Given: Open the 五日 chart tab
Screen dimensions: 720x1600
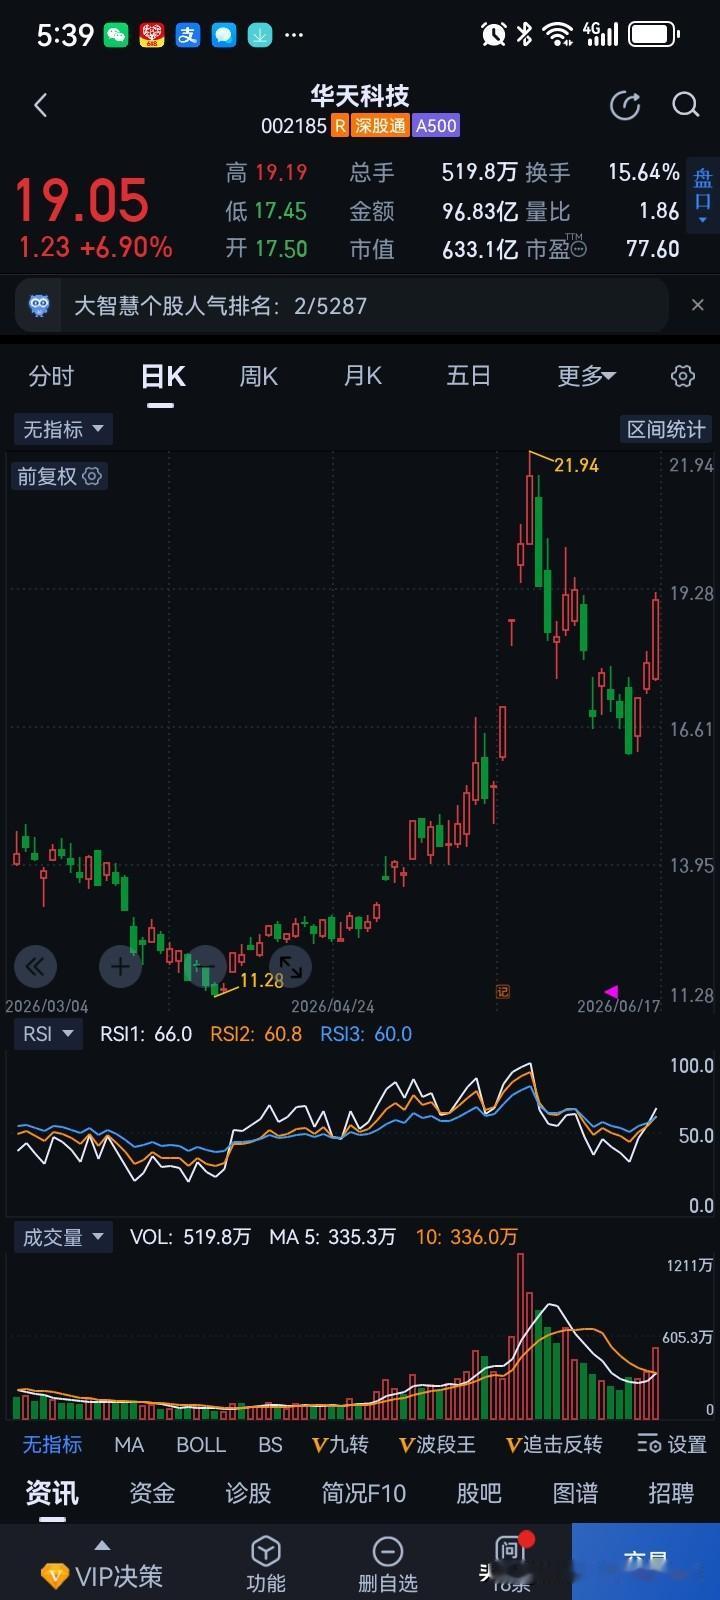Looking at the screenshot, I should pyautogui.click(x=468, y=376).
